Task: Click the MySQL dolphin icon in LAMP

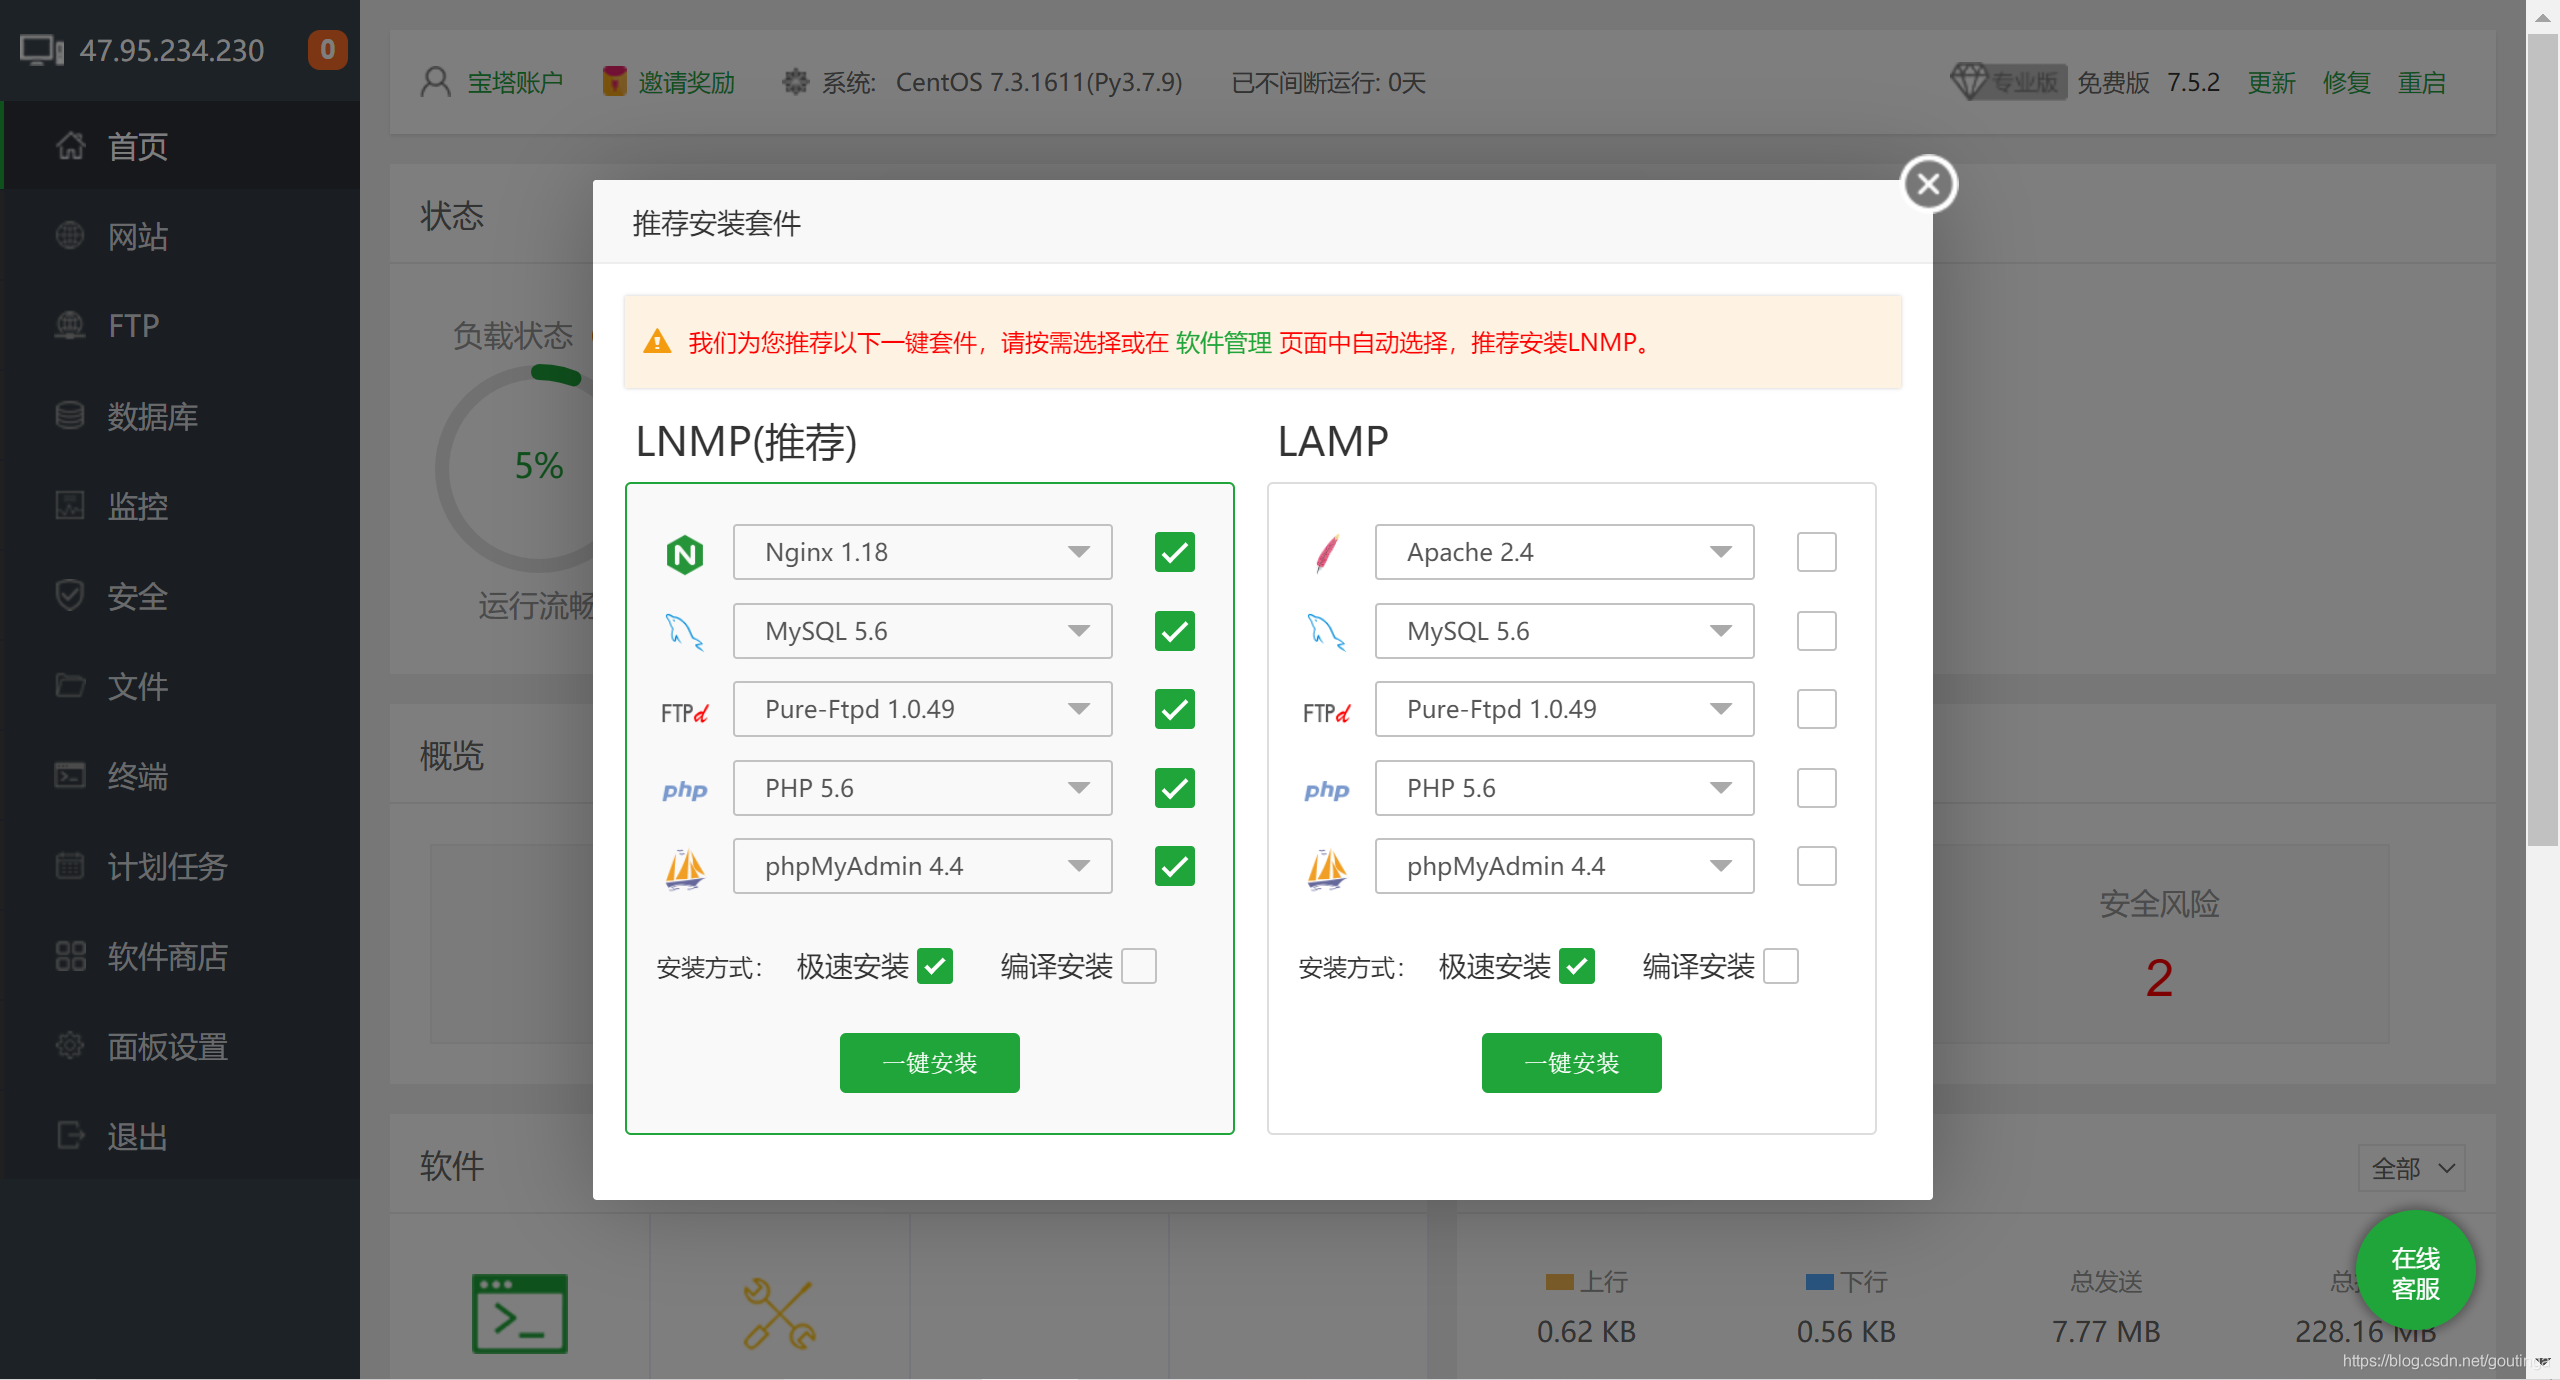Action: tap(1327, 632)
